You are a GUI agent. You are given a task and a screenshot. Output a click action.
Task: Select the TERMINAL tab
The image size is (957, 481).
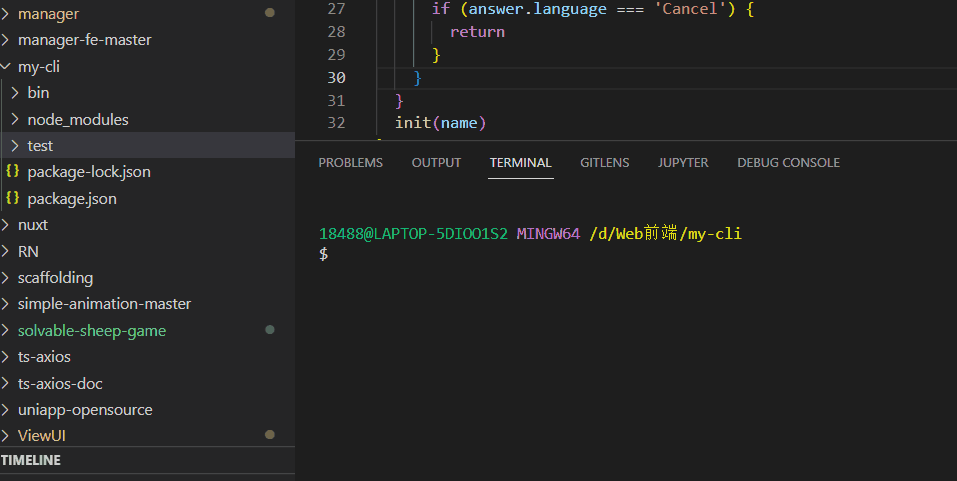click(x=521, y=162)
